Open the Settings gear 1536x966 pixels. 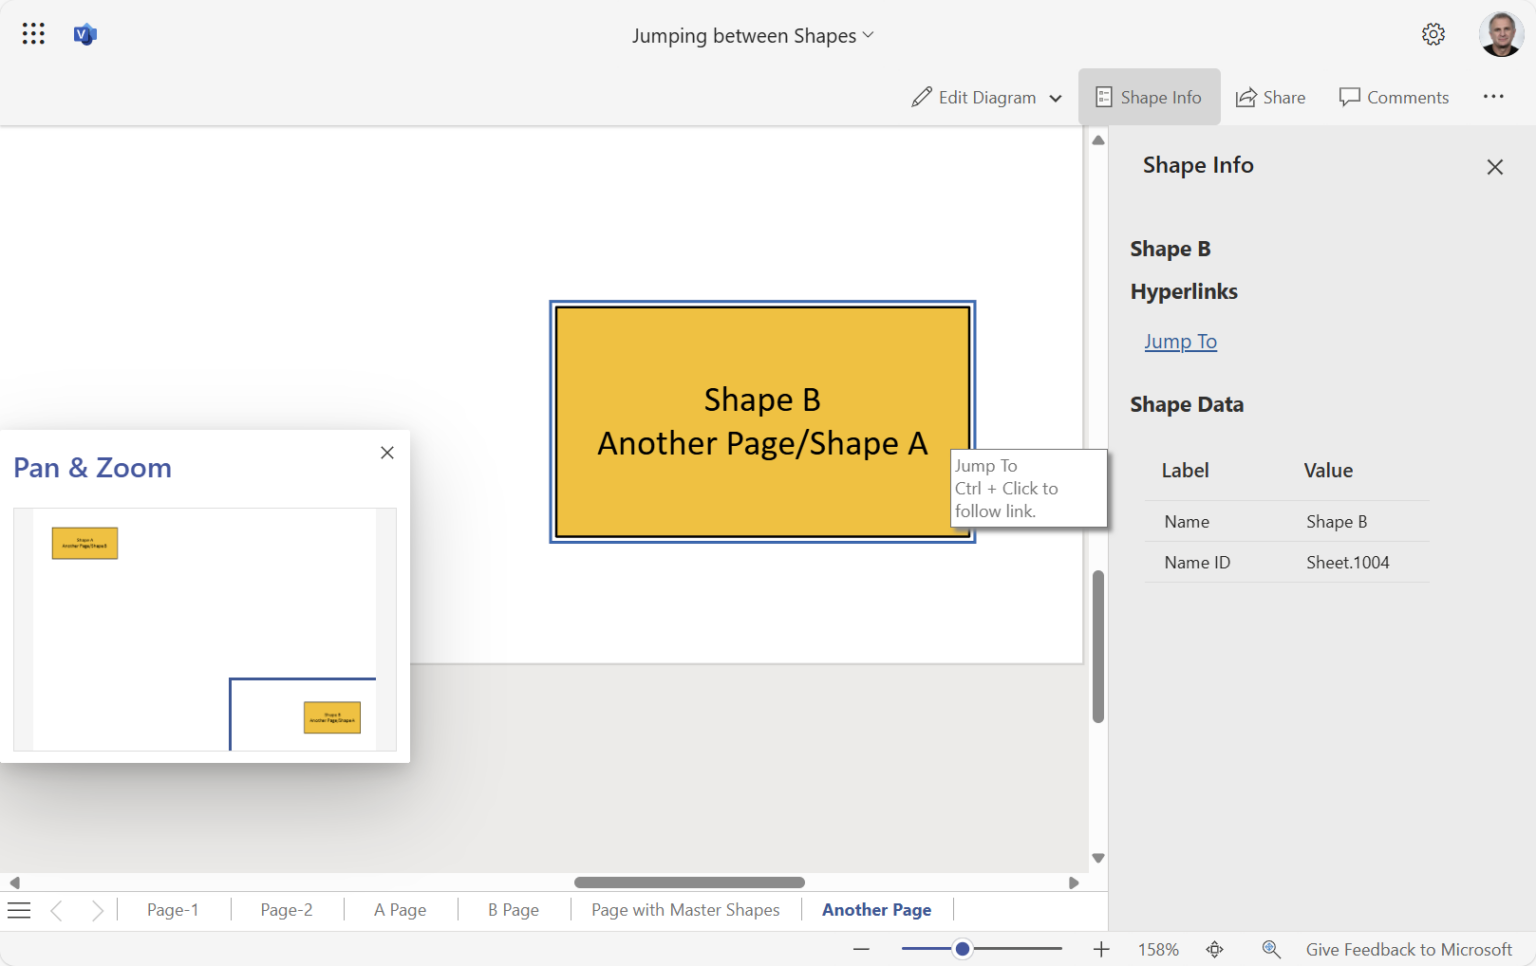[1433, 33]
